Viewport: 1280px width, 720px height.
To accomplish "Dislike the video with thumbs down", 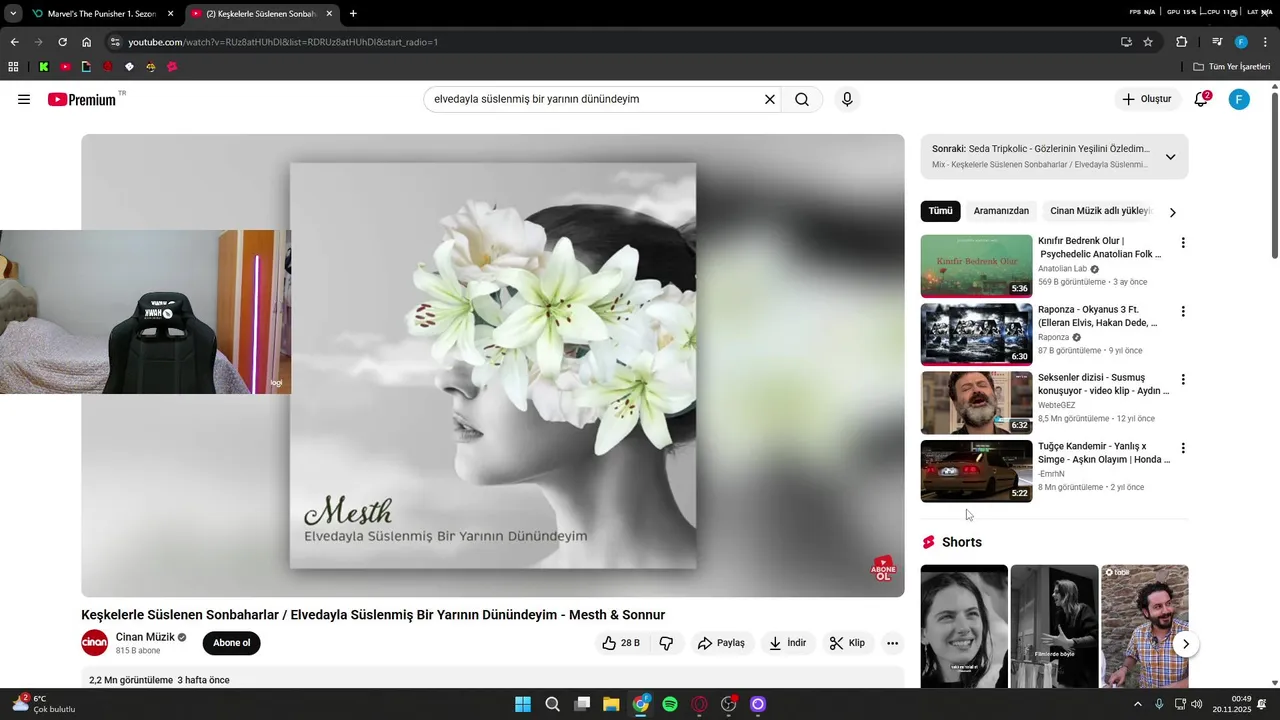I will click(x=667, y=643).
